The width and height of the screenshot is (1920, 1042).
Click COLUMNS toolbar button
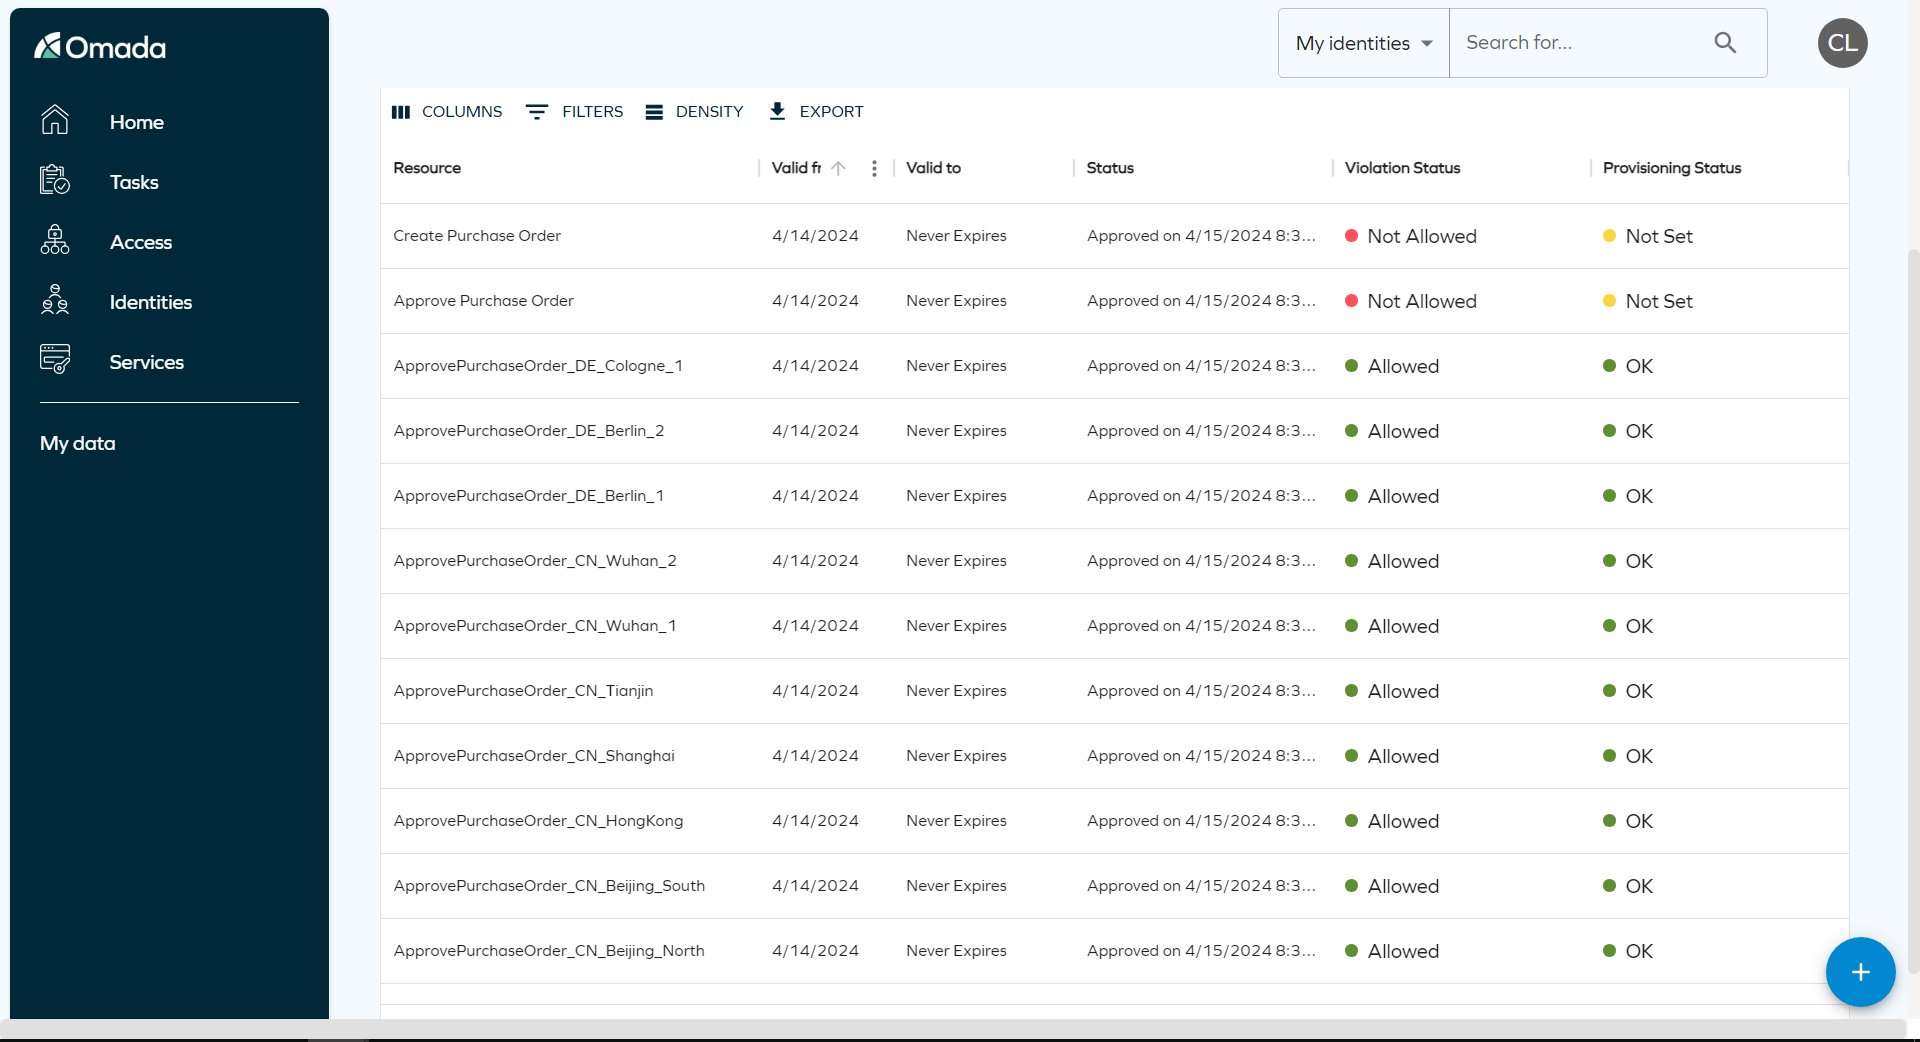pyautogui.click(x=447, y=112)
